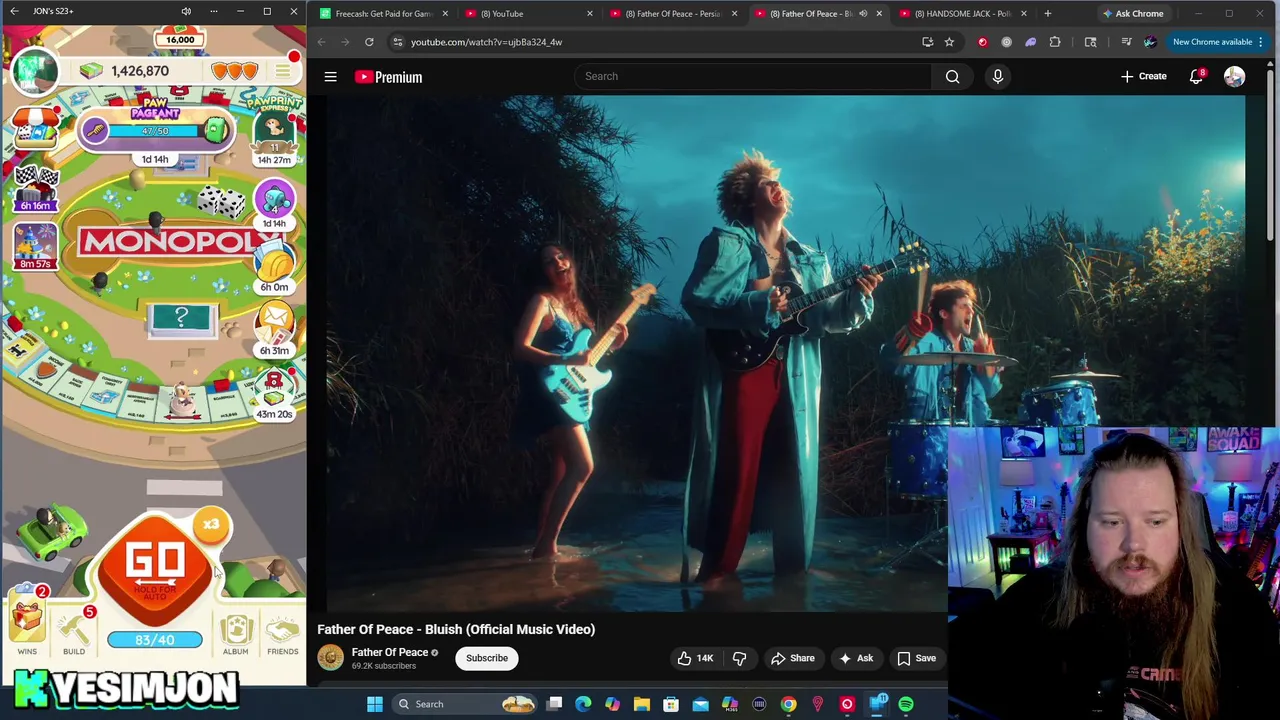Focus the YouTube search field
The image size is (1280, 720).
click(753, 76)
